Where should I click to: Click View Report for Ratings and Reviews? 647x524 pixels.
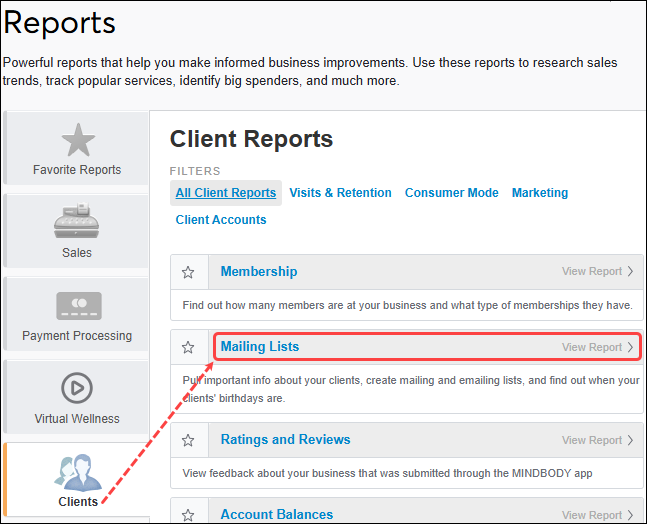[x=597, y=440]
